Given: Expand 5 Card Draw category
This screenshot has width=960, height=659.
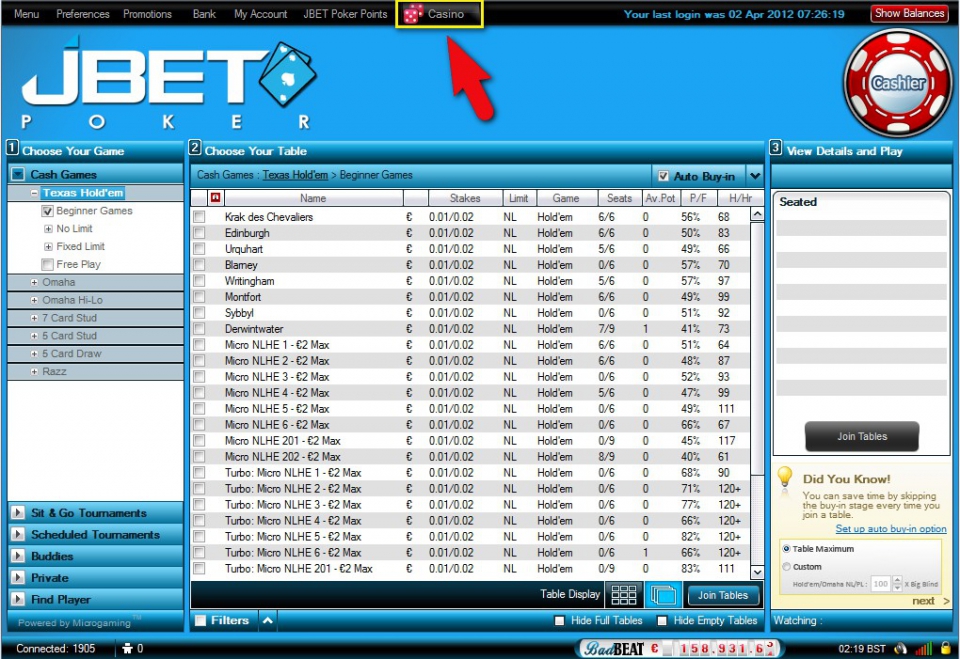Looking at the screenshot, I should [34, 353].
